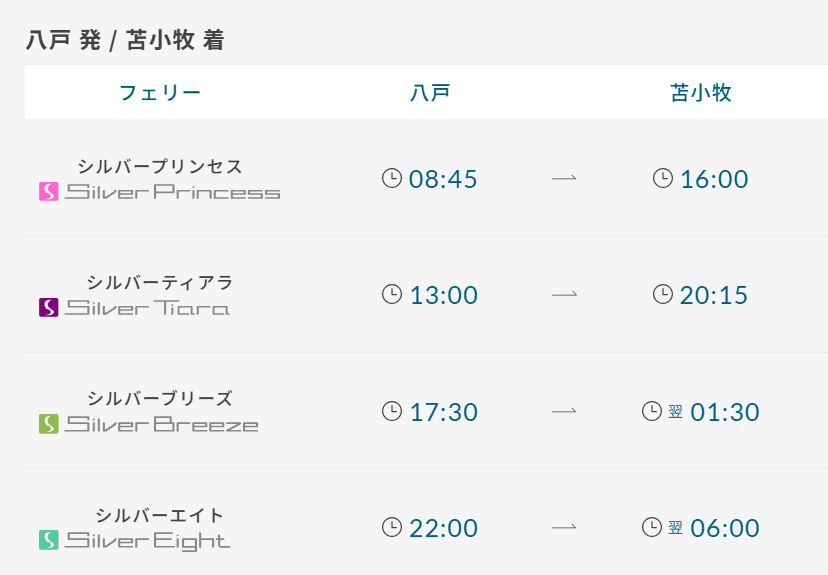
Task: Click the 20:15 arrival time
Action: pos(714,295)
